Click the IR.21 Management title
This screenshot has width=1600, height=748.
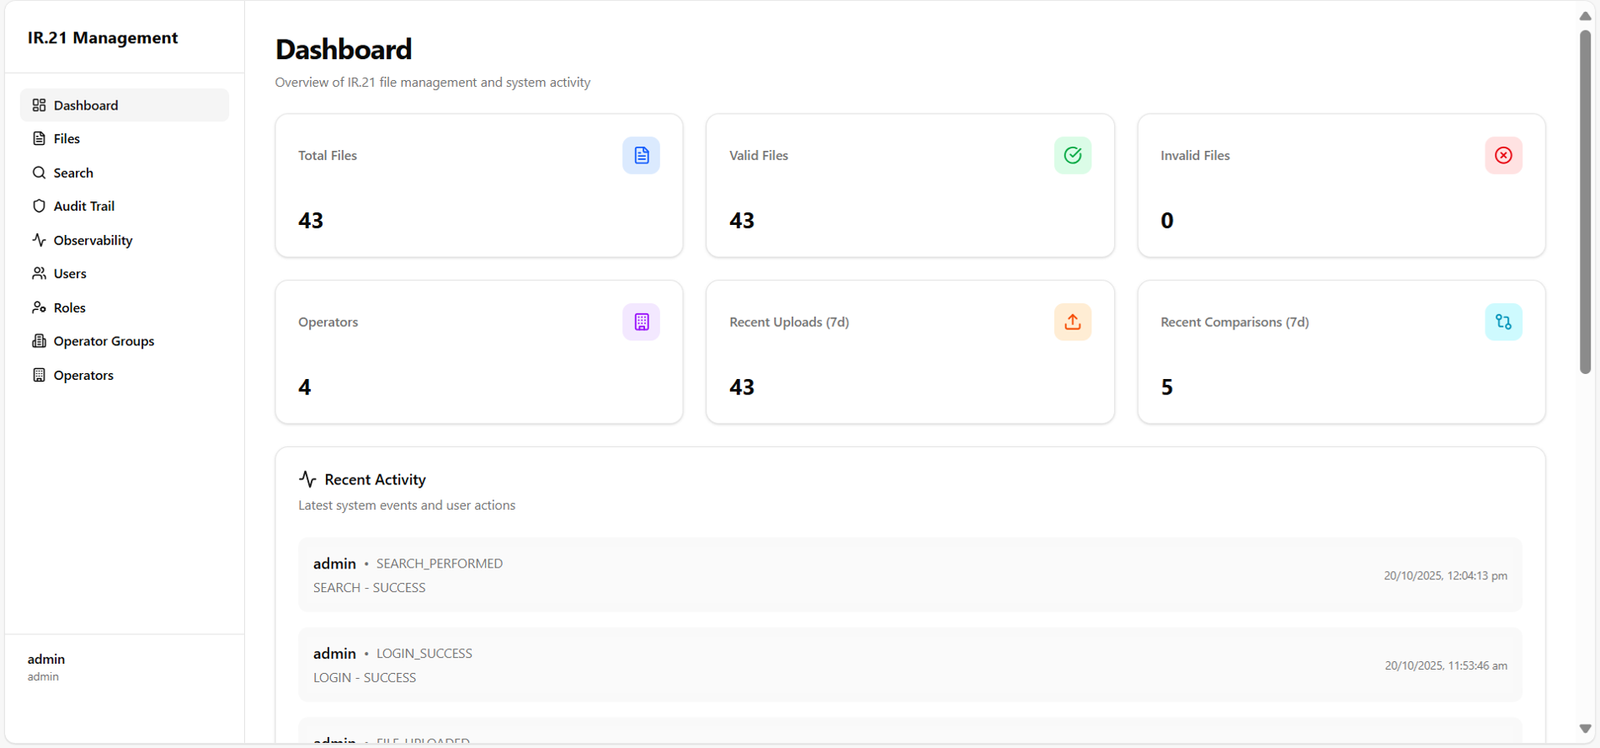102,38
